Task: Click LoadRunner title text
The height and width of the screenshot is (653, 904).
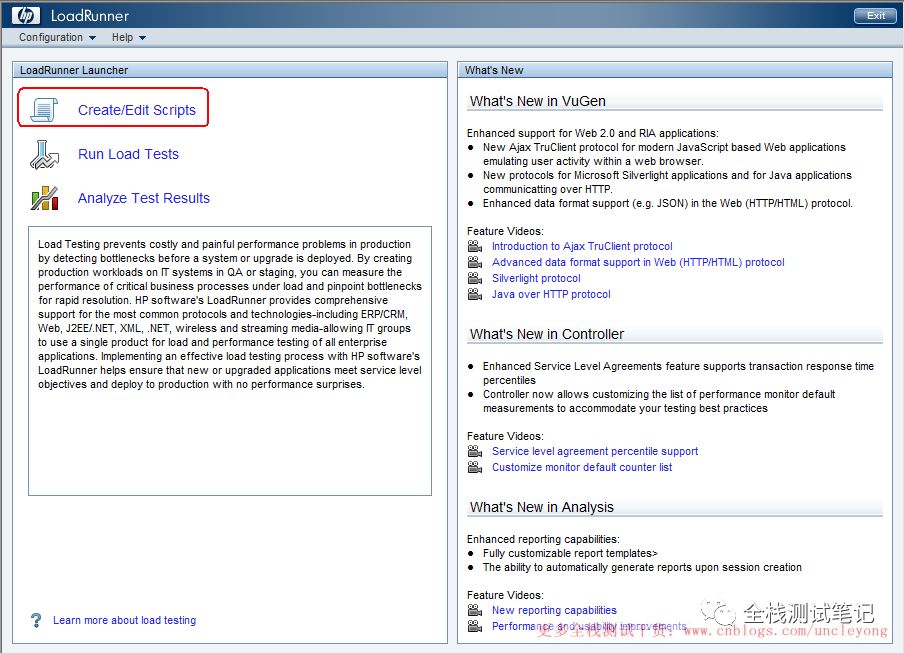Action: [x=90, y=16]
